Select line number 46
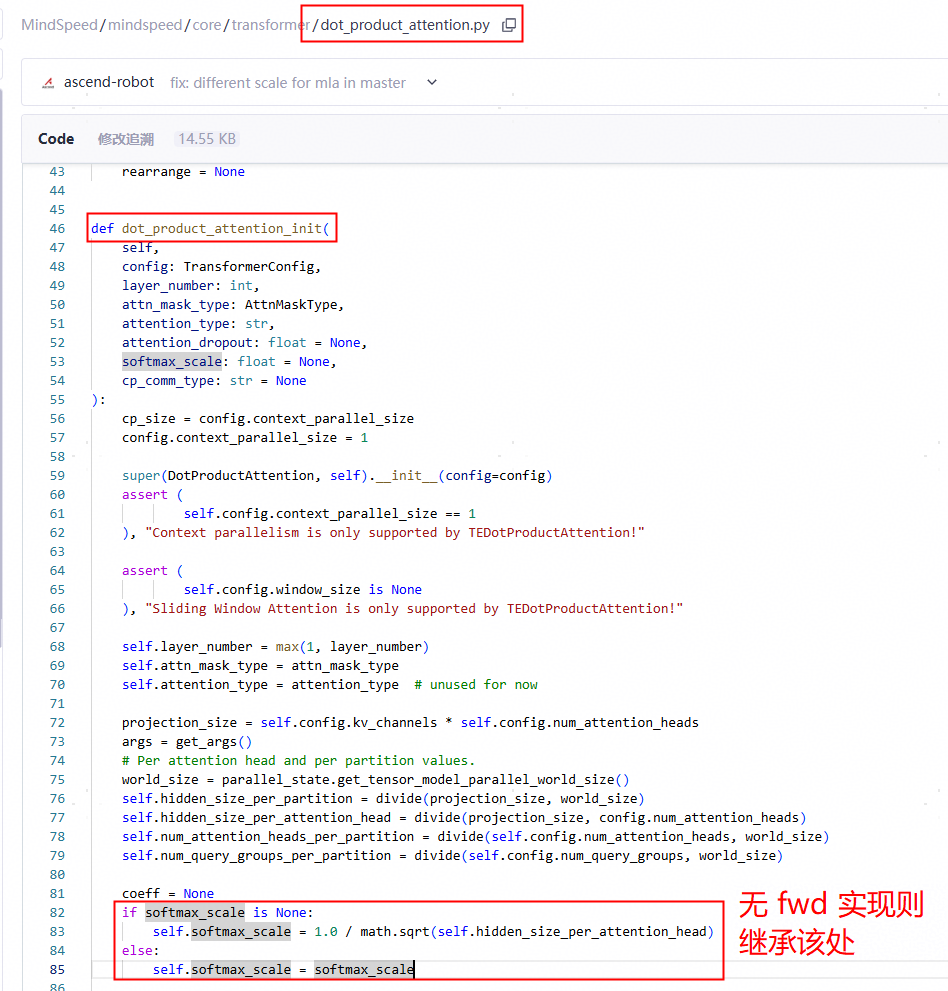This screenshot has width=948, height=991. [57, 228]
